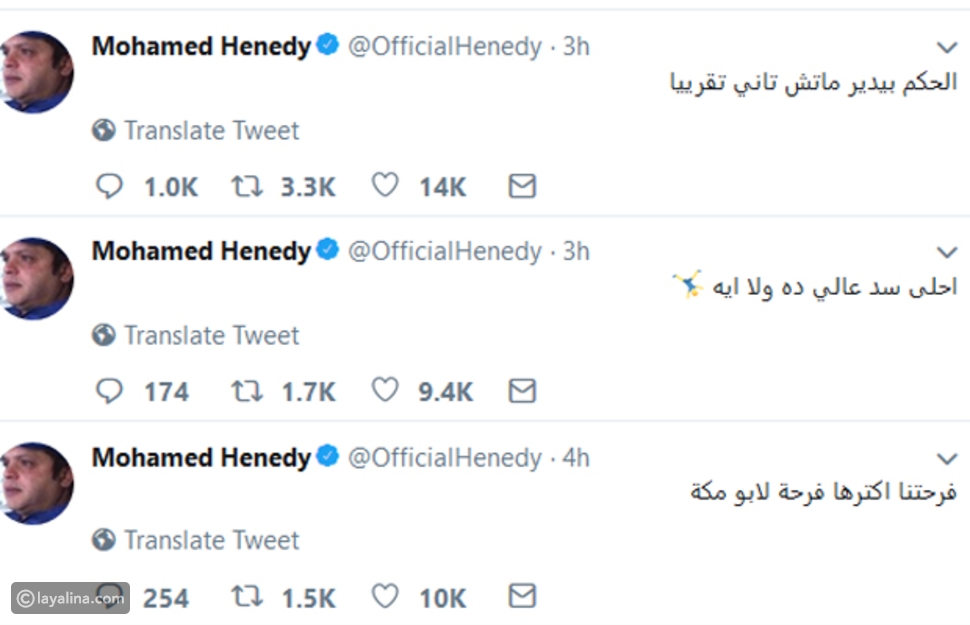Click the profile picture on the second tweet
The height and width of the screenshot is (625, 970).
tap(37, 278)
